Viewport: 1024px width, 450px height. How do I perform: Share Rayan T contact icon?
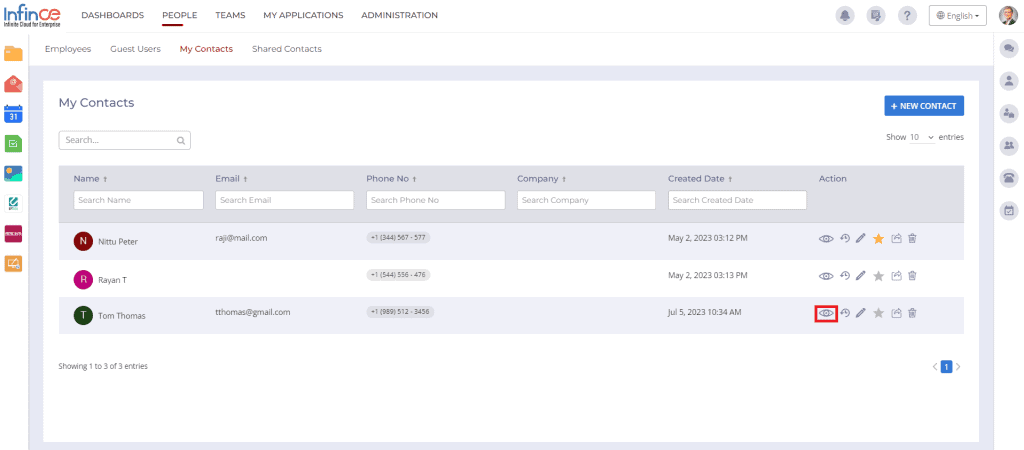coord(897,276)
